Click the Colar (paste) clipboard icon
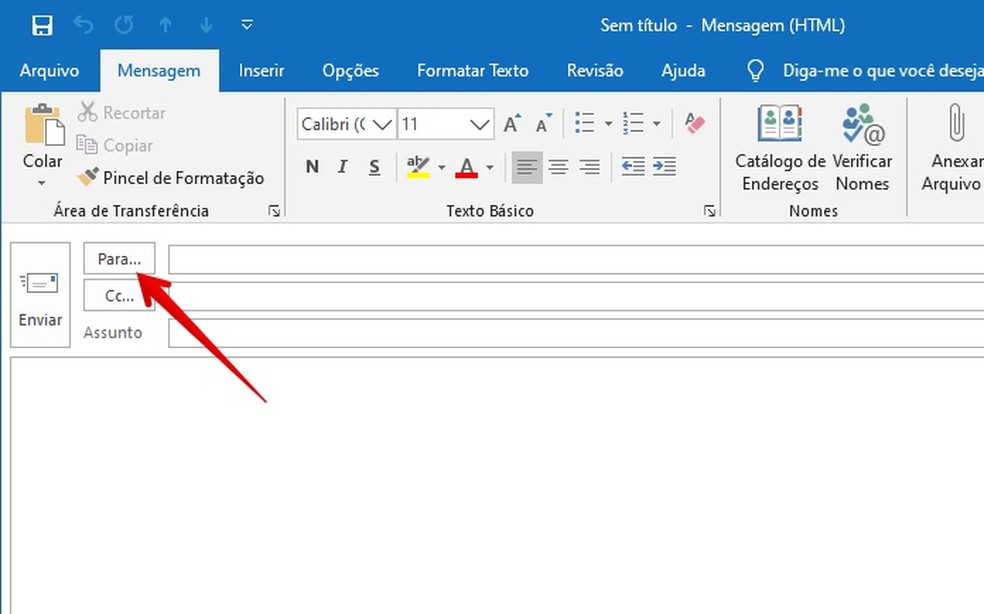 [43, 127]
